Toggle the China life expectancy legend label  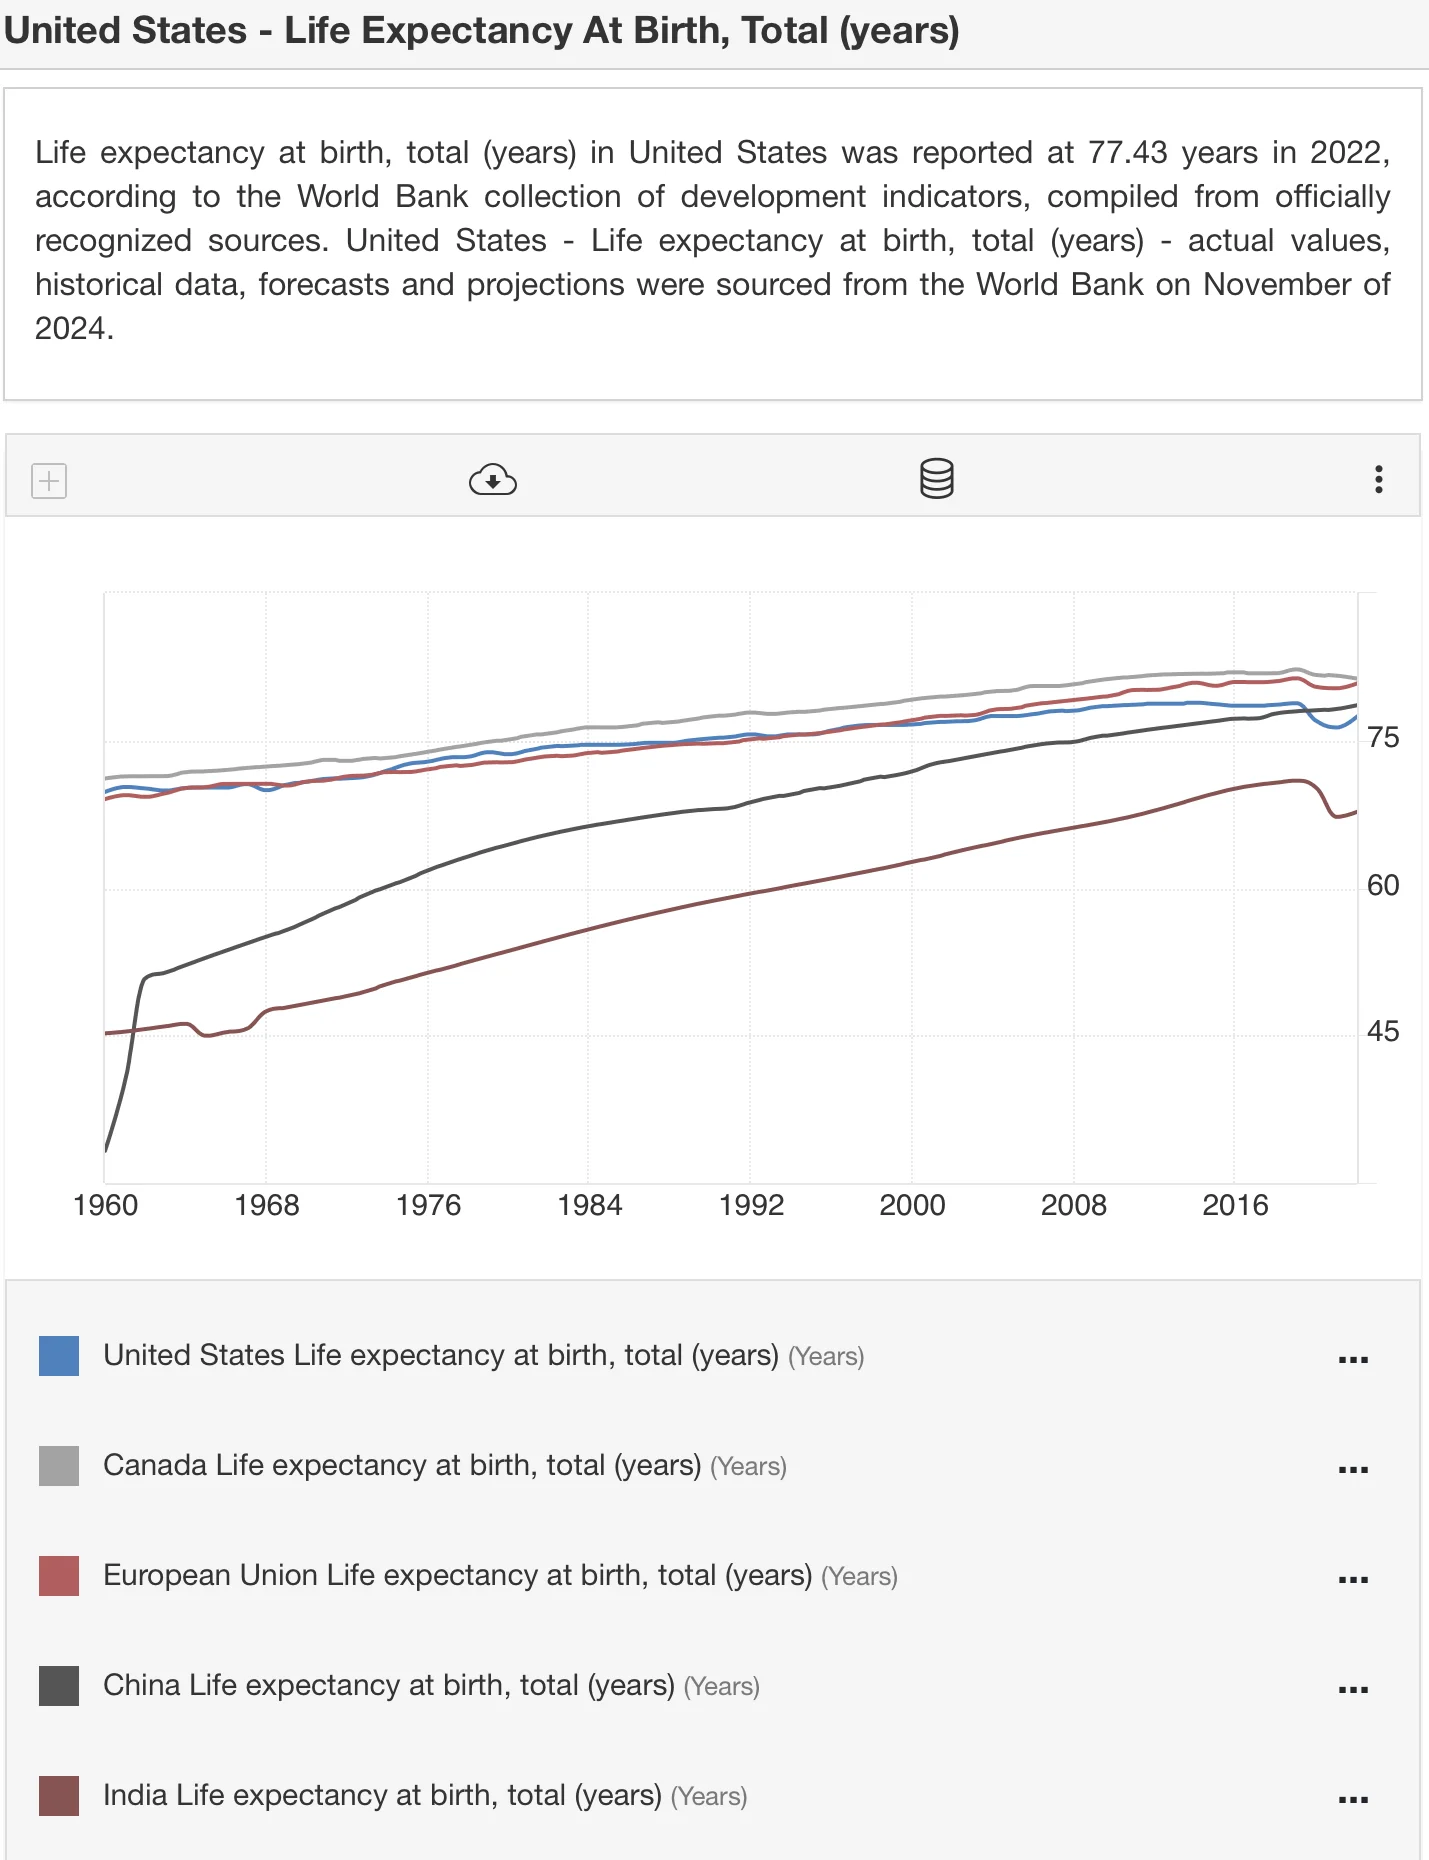point(388,1686)
